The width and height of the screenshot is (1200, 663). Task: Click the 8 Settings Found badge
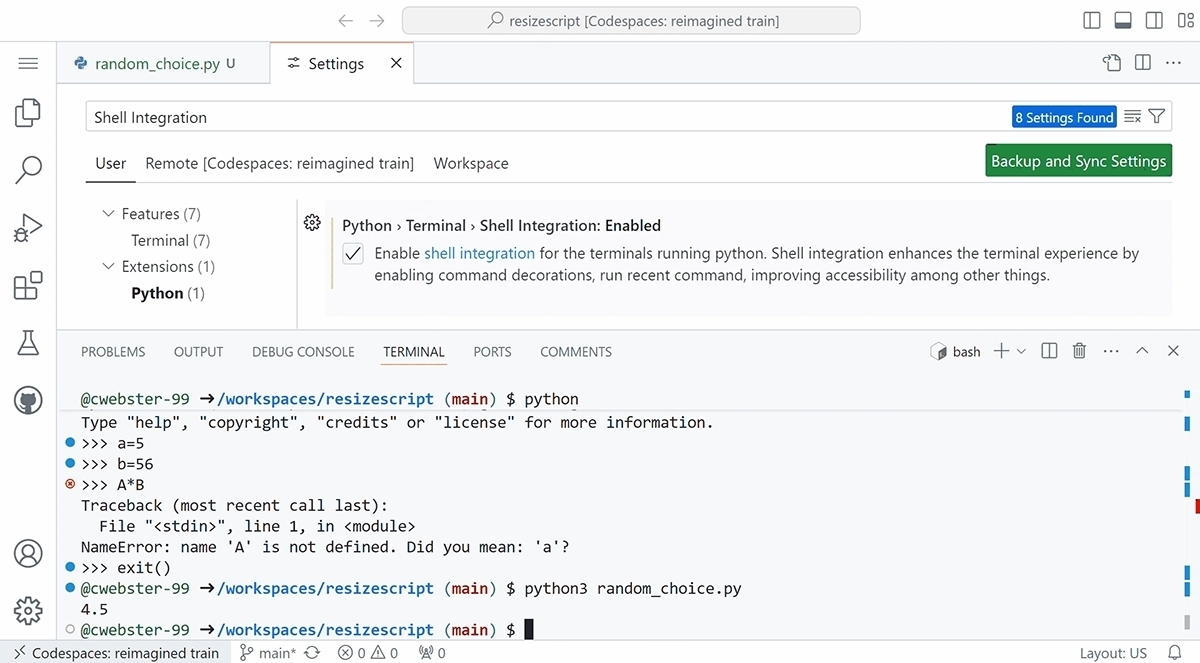pyautogui.click(x=1064, y=117)
